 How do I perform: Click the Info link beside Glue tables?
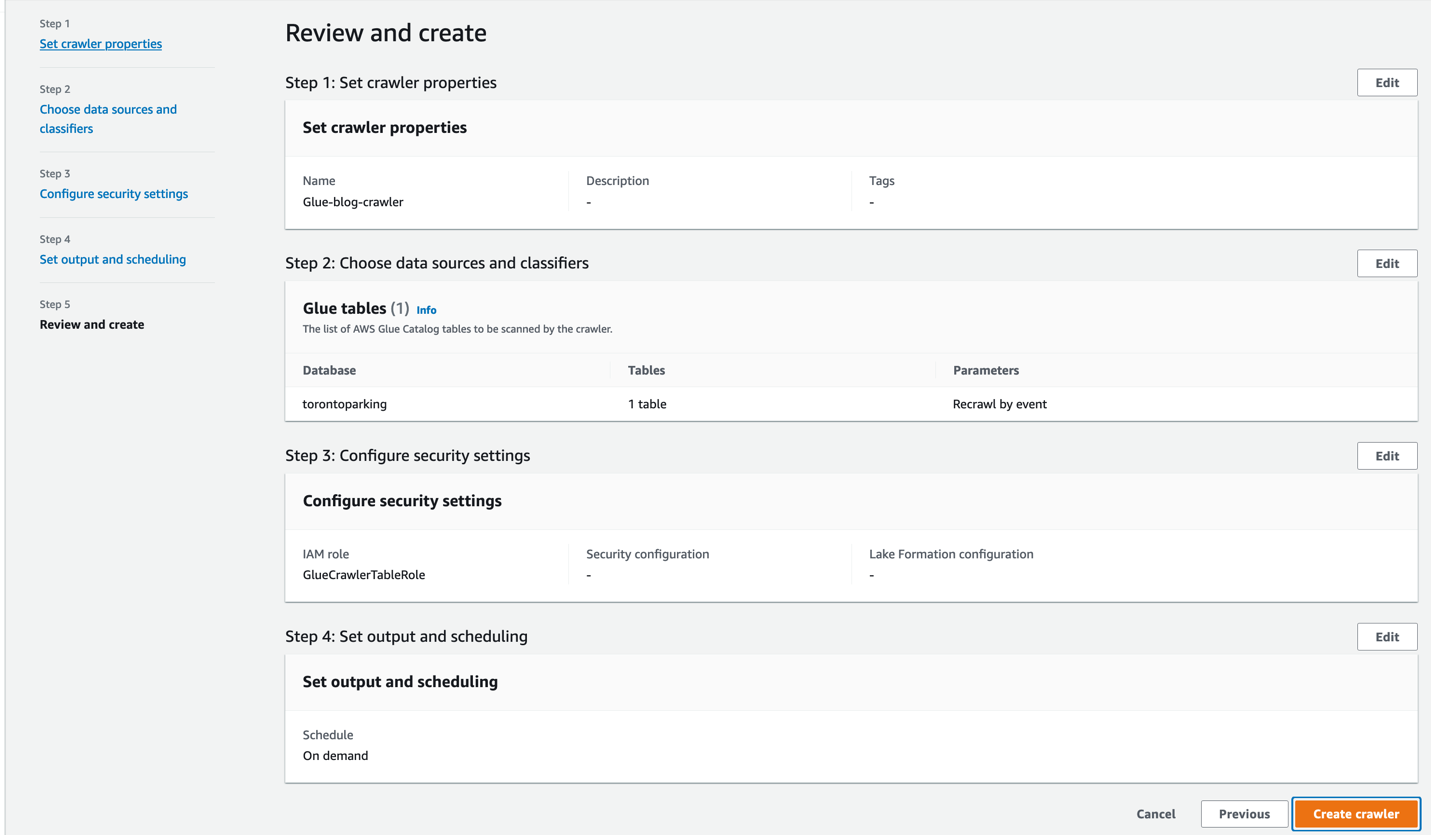click(x=426, y=310)
